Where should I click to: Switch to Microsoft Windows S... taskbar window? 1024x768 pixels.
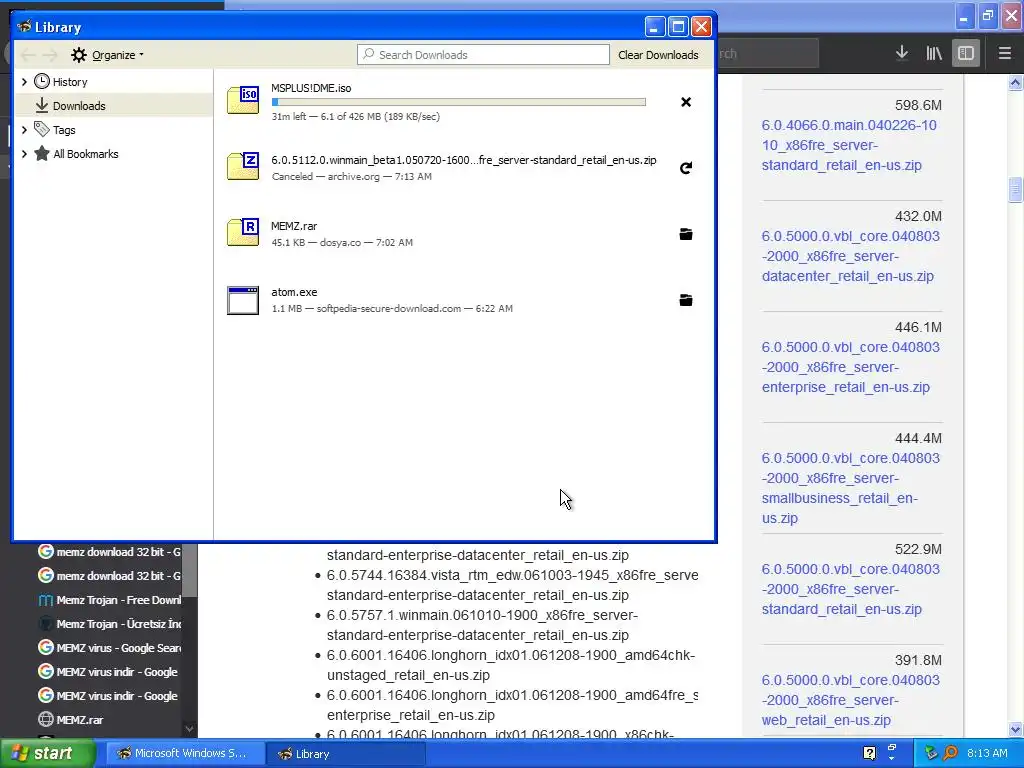point(185,753)
